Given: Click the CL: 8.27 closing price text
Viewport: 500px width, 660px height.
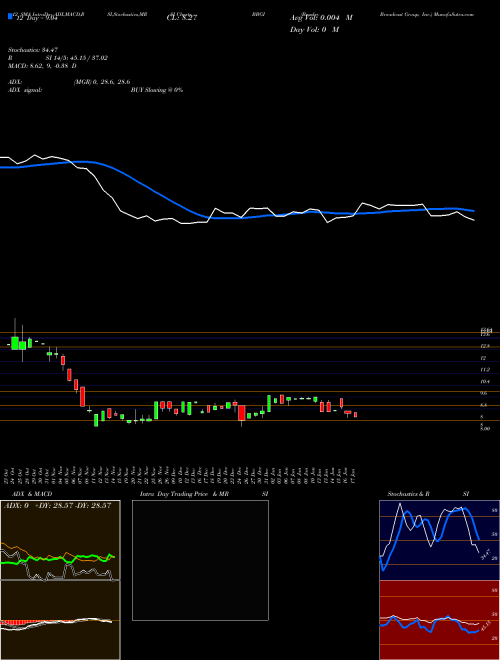Looking at the screenshot, I should 181,18.
